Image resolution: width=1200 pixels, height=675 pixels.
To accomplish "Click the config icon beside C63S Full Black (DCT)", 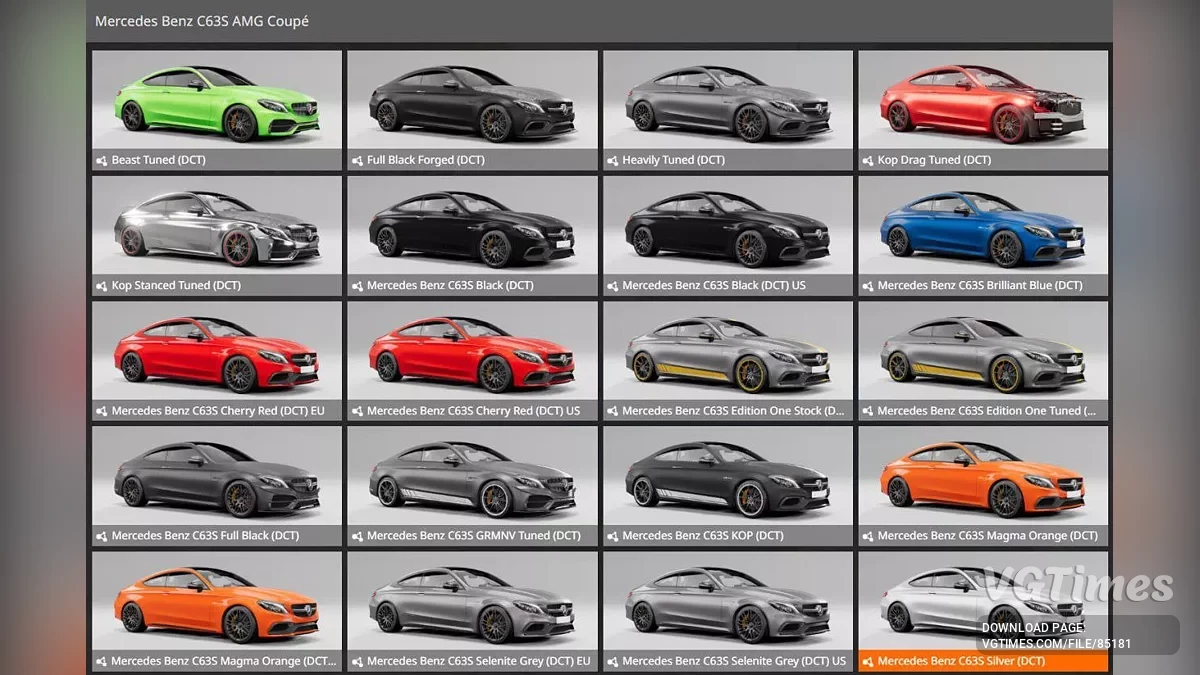I will click(102, 536).
